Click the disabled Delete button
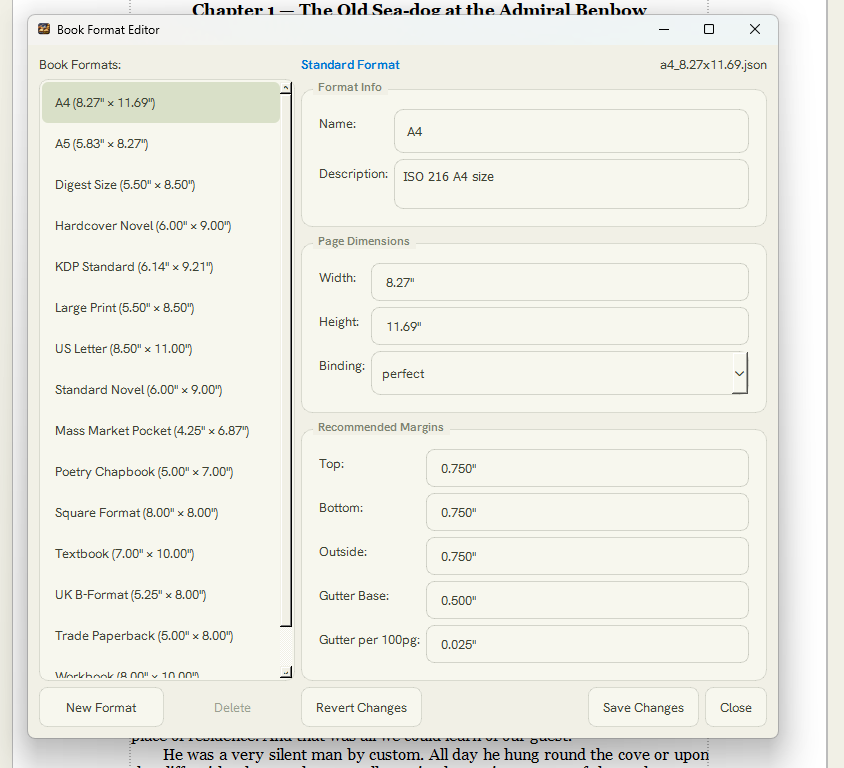This screenshot has width=844, height=768. [232, 707]
